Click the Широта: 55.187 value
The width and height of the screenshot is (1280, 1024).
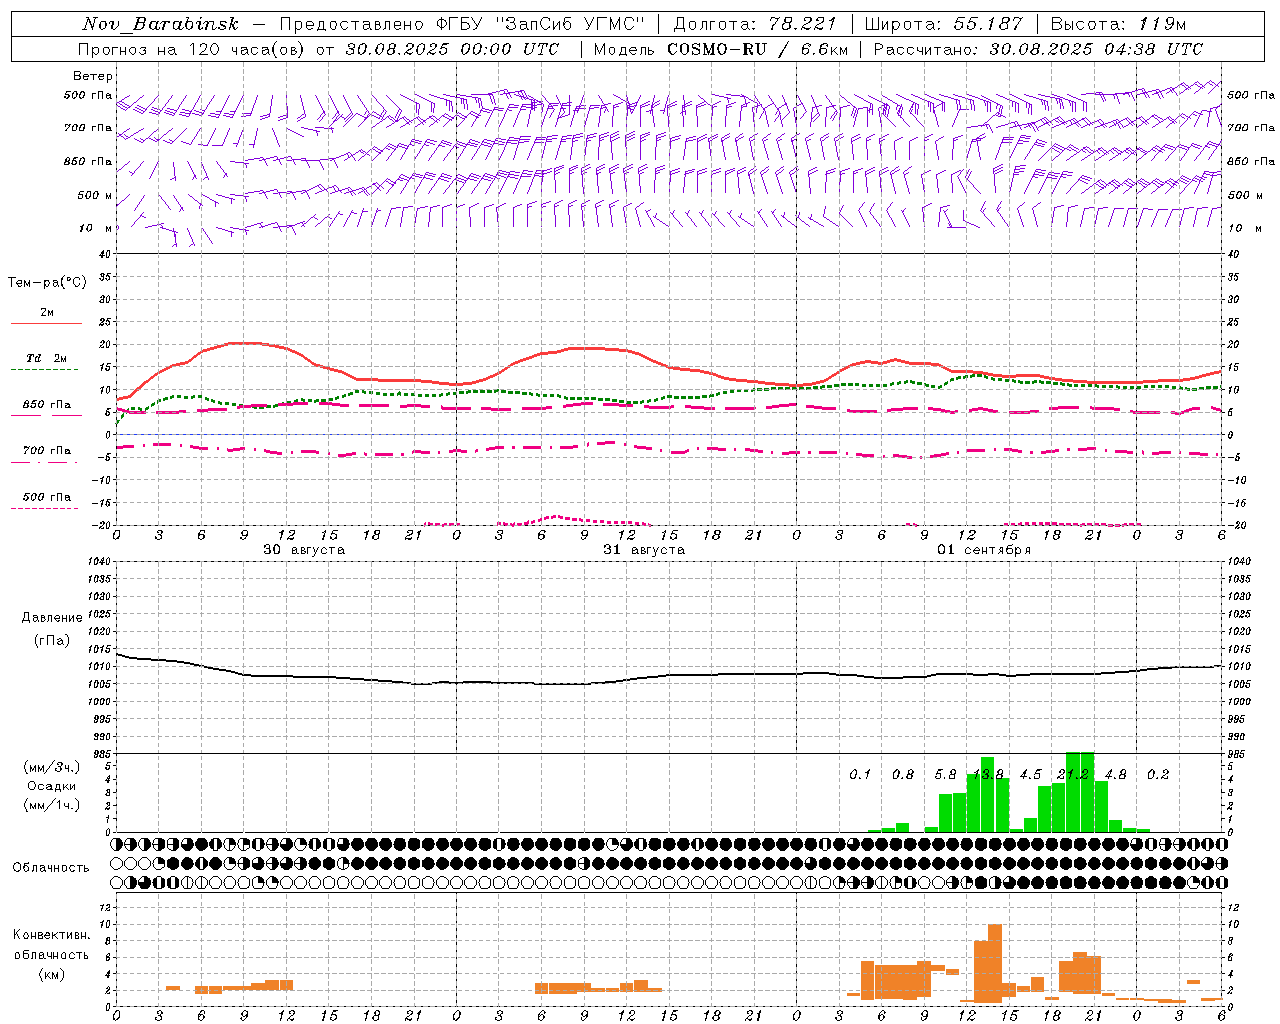[x=944, y=24]
